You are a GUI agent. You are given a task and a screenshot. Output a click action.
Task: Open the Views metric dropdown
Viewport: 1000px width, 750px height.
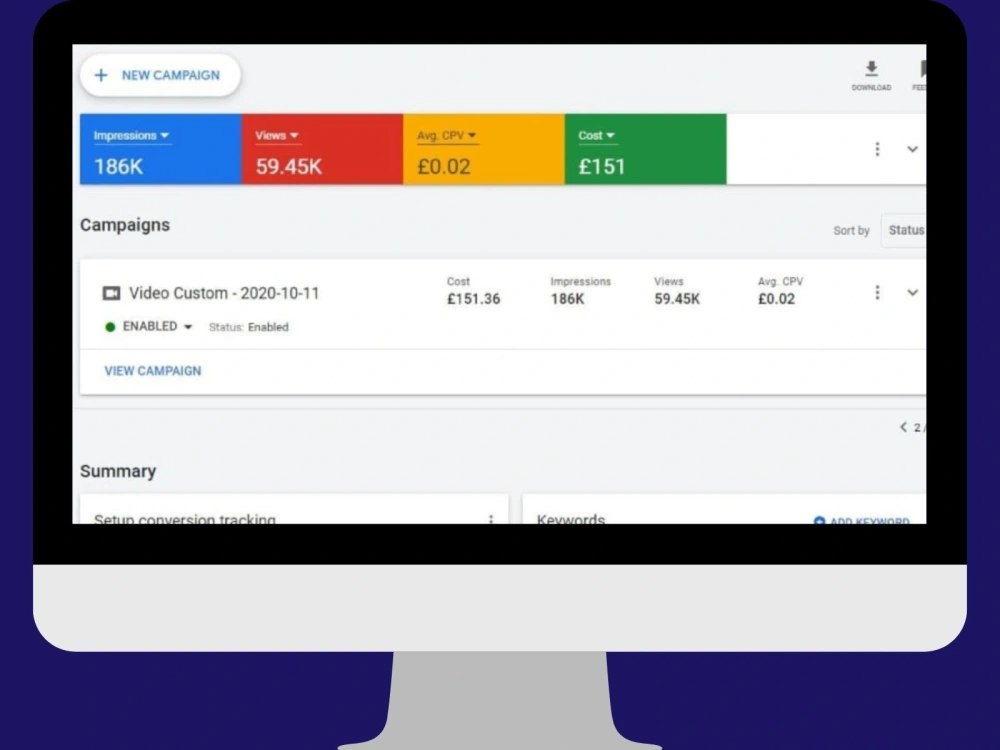(277, 136)
